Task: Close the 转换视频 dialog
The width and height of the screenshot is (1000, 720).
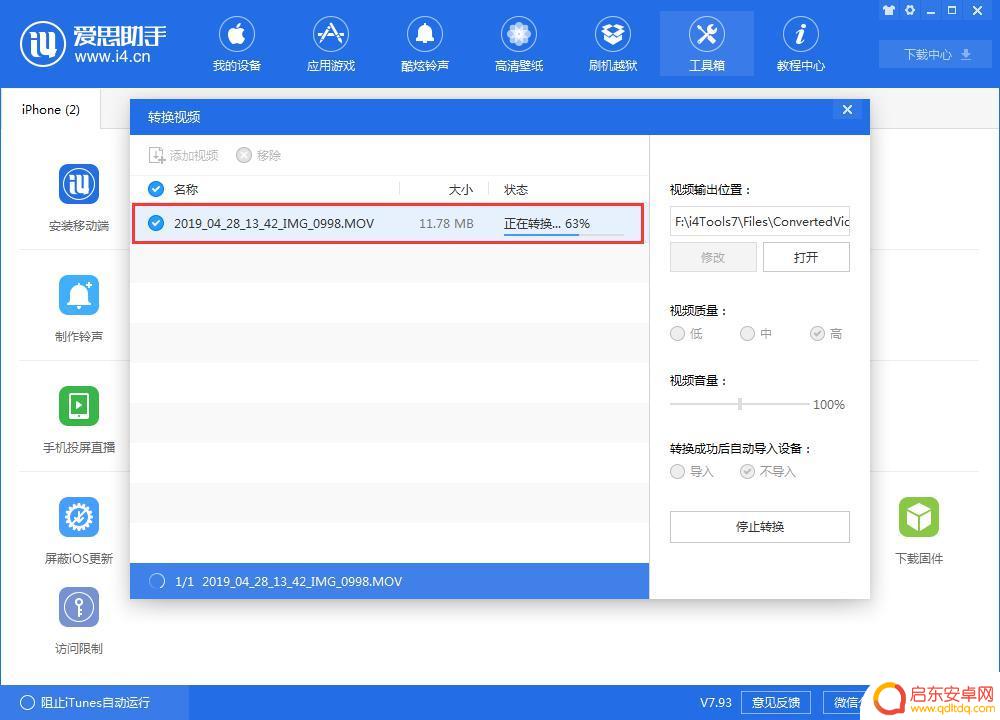Action: 847,110
